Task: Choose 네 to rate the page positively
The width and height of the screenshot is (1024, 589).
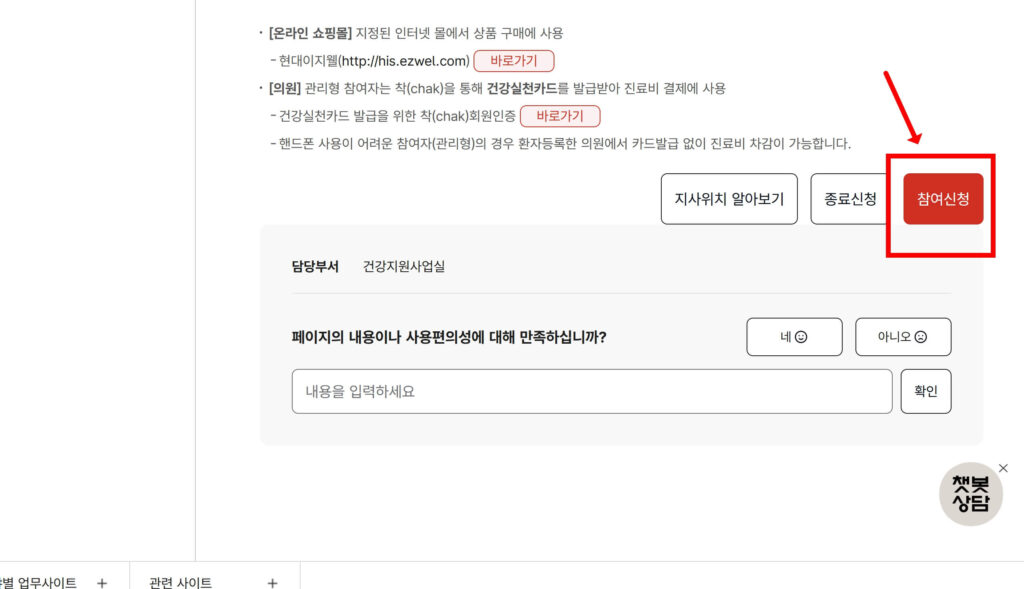Action: click(794, 336)
